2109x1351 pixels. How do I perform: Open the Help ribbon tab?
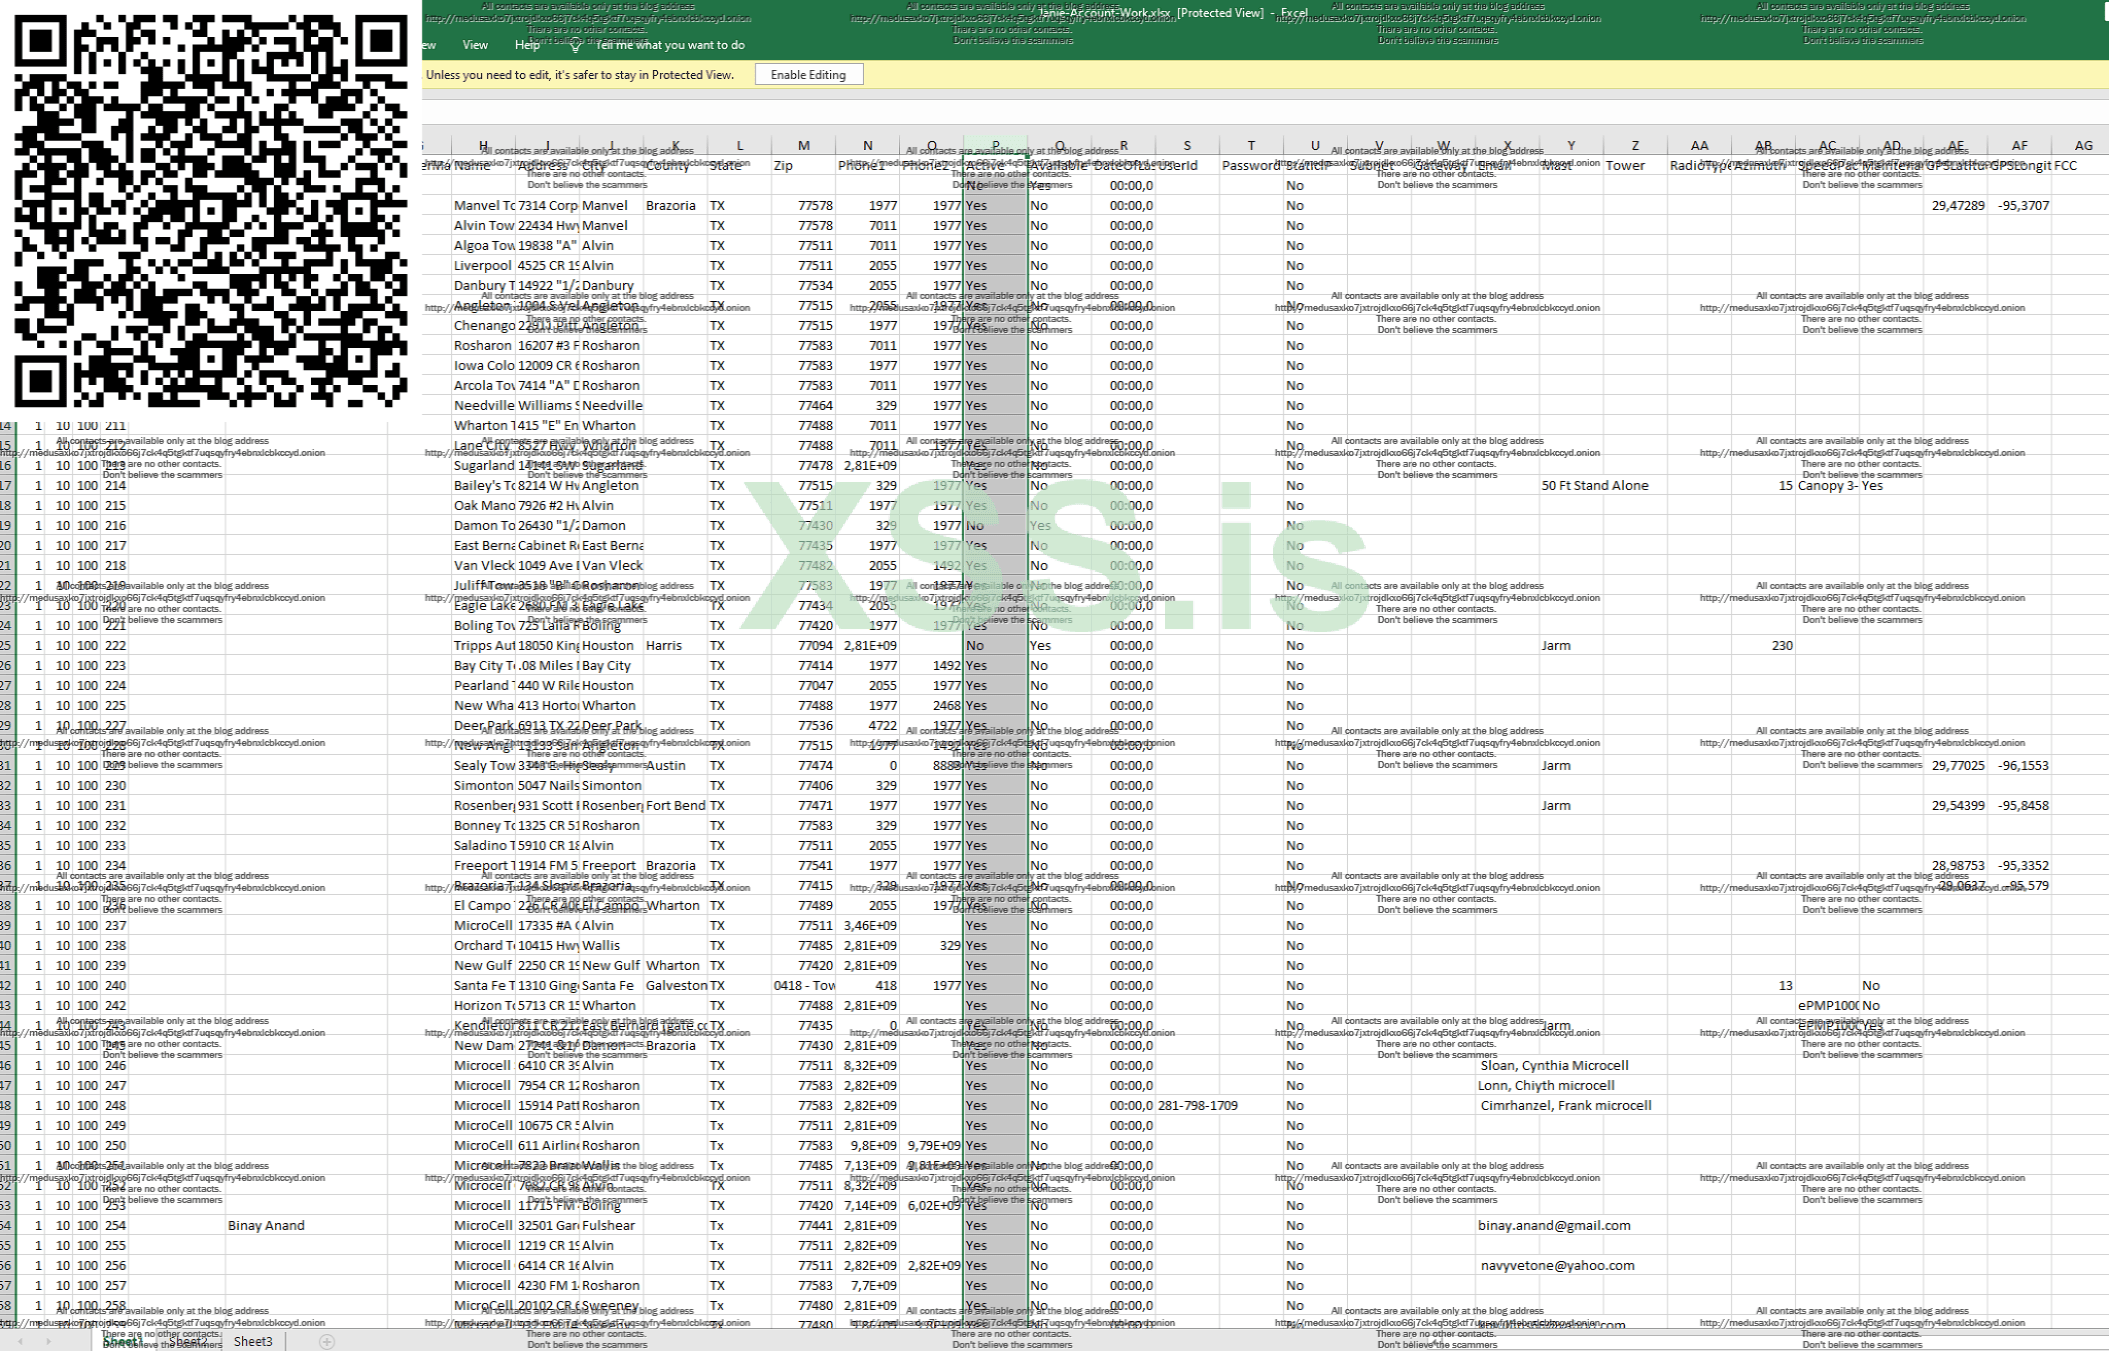tap(527, 45)
